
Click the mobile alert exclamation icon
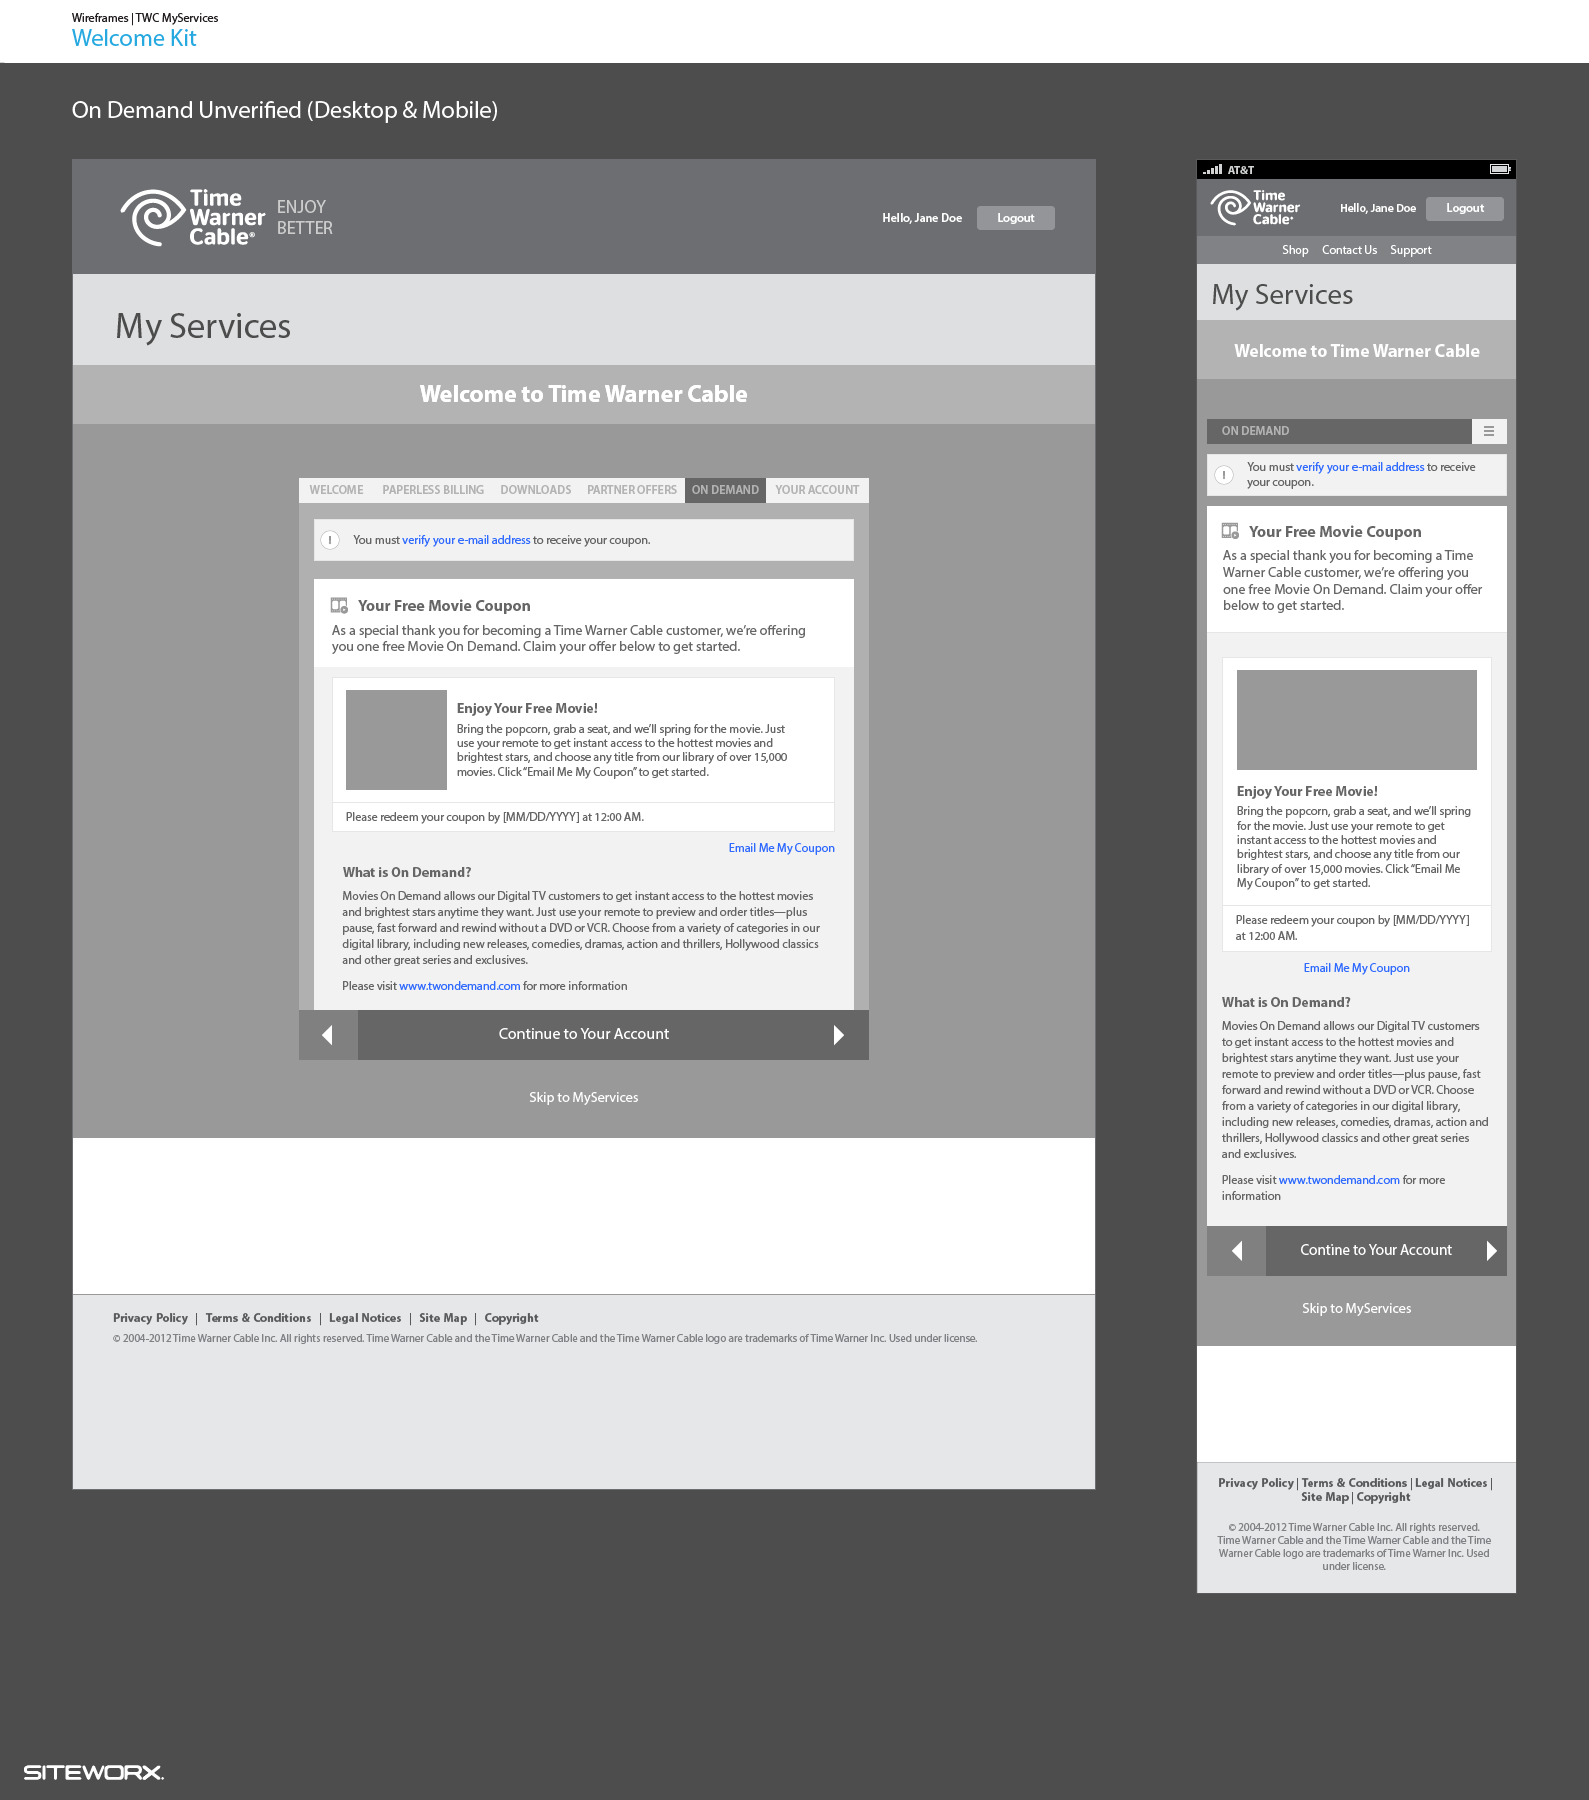tap(1224, 475)
